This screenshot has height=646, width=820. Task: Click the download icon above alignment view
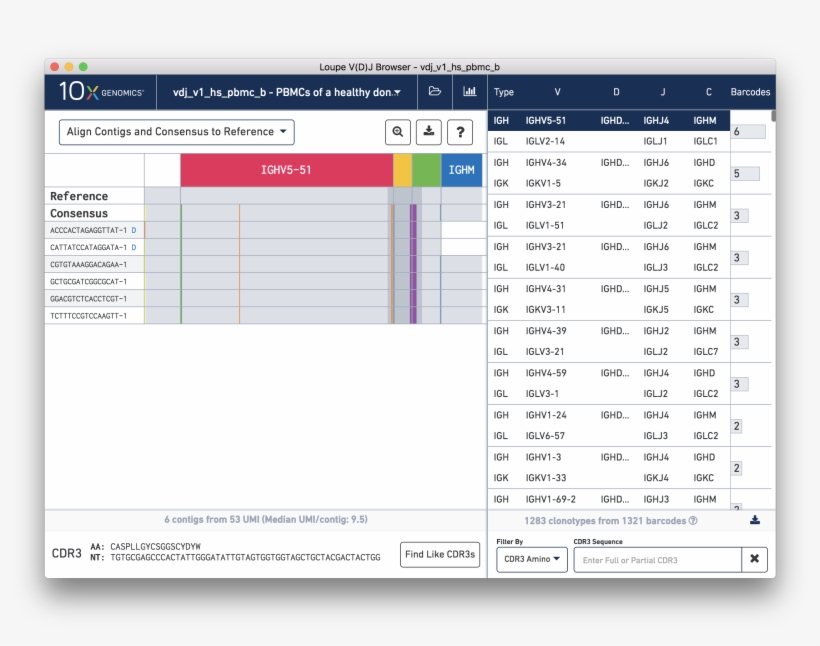pyautogui.click(x=429, y=132)
